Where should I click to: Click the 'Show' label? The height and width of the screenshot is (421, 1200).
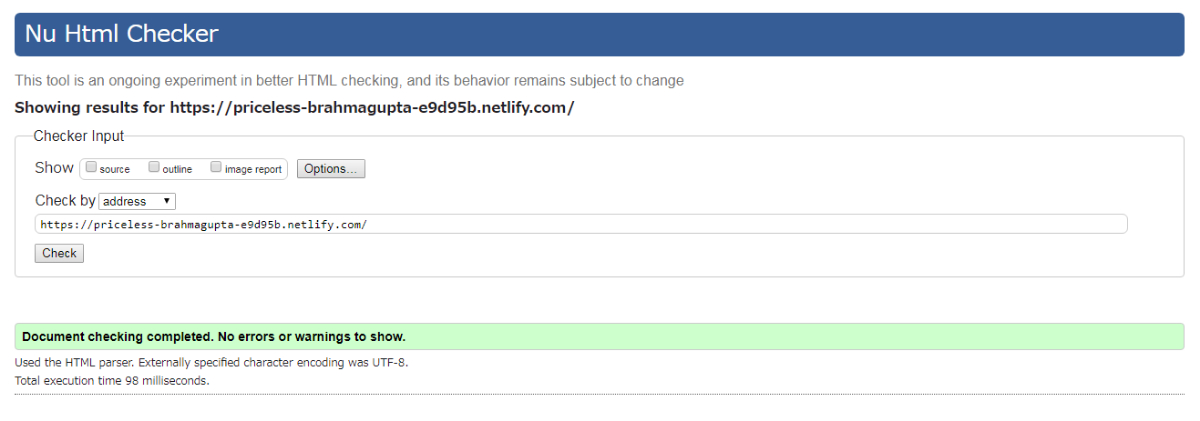pos(54,168)
